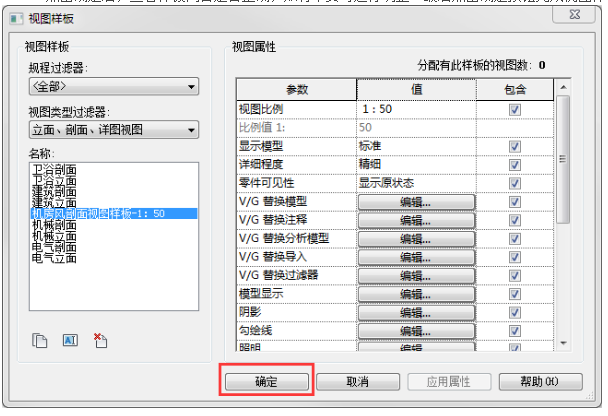Toggle the 视图比例 include checkbox
608x416 pixels.
tap(515, 108)
